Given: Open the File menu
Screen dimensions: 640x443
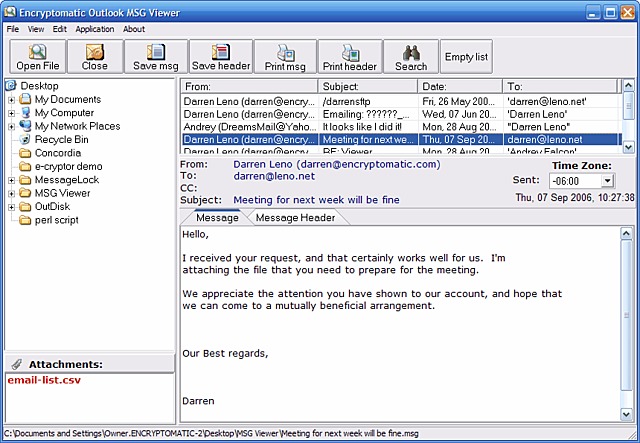Looking at the screenshot, I should point(13,29).
